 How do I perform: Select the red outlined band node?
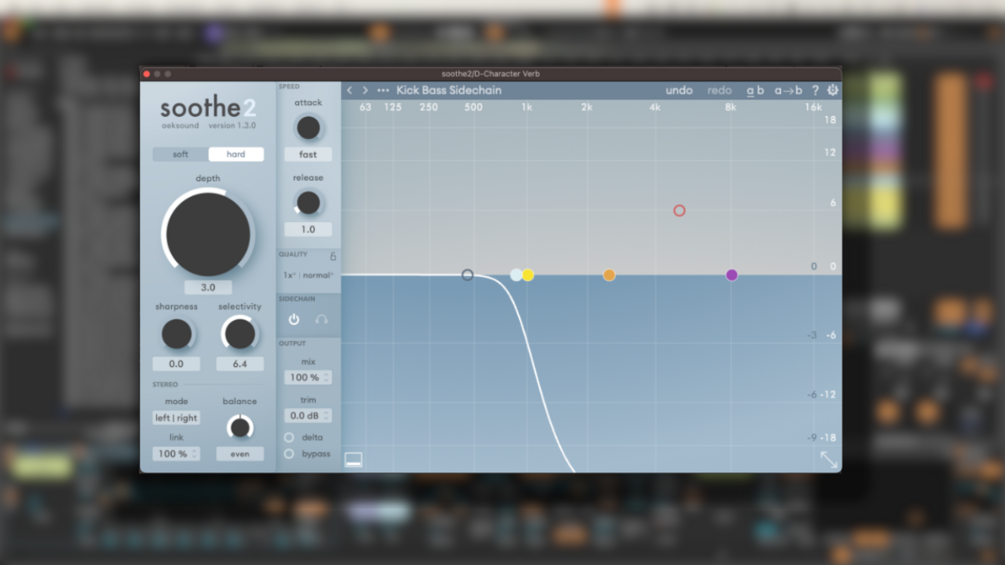[x=679, y=211]
